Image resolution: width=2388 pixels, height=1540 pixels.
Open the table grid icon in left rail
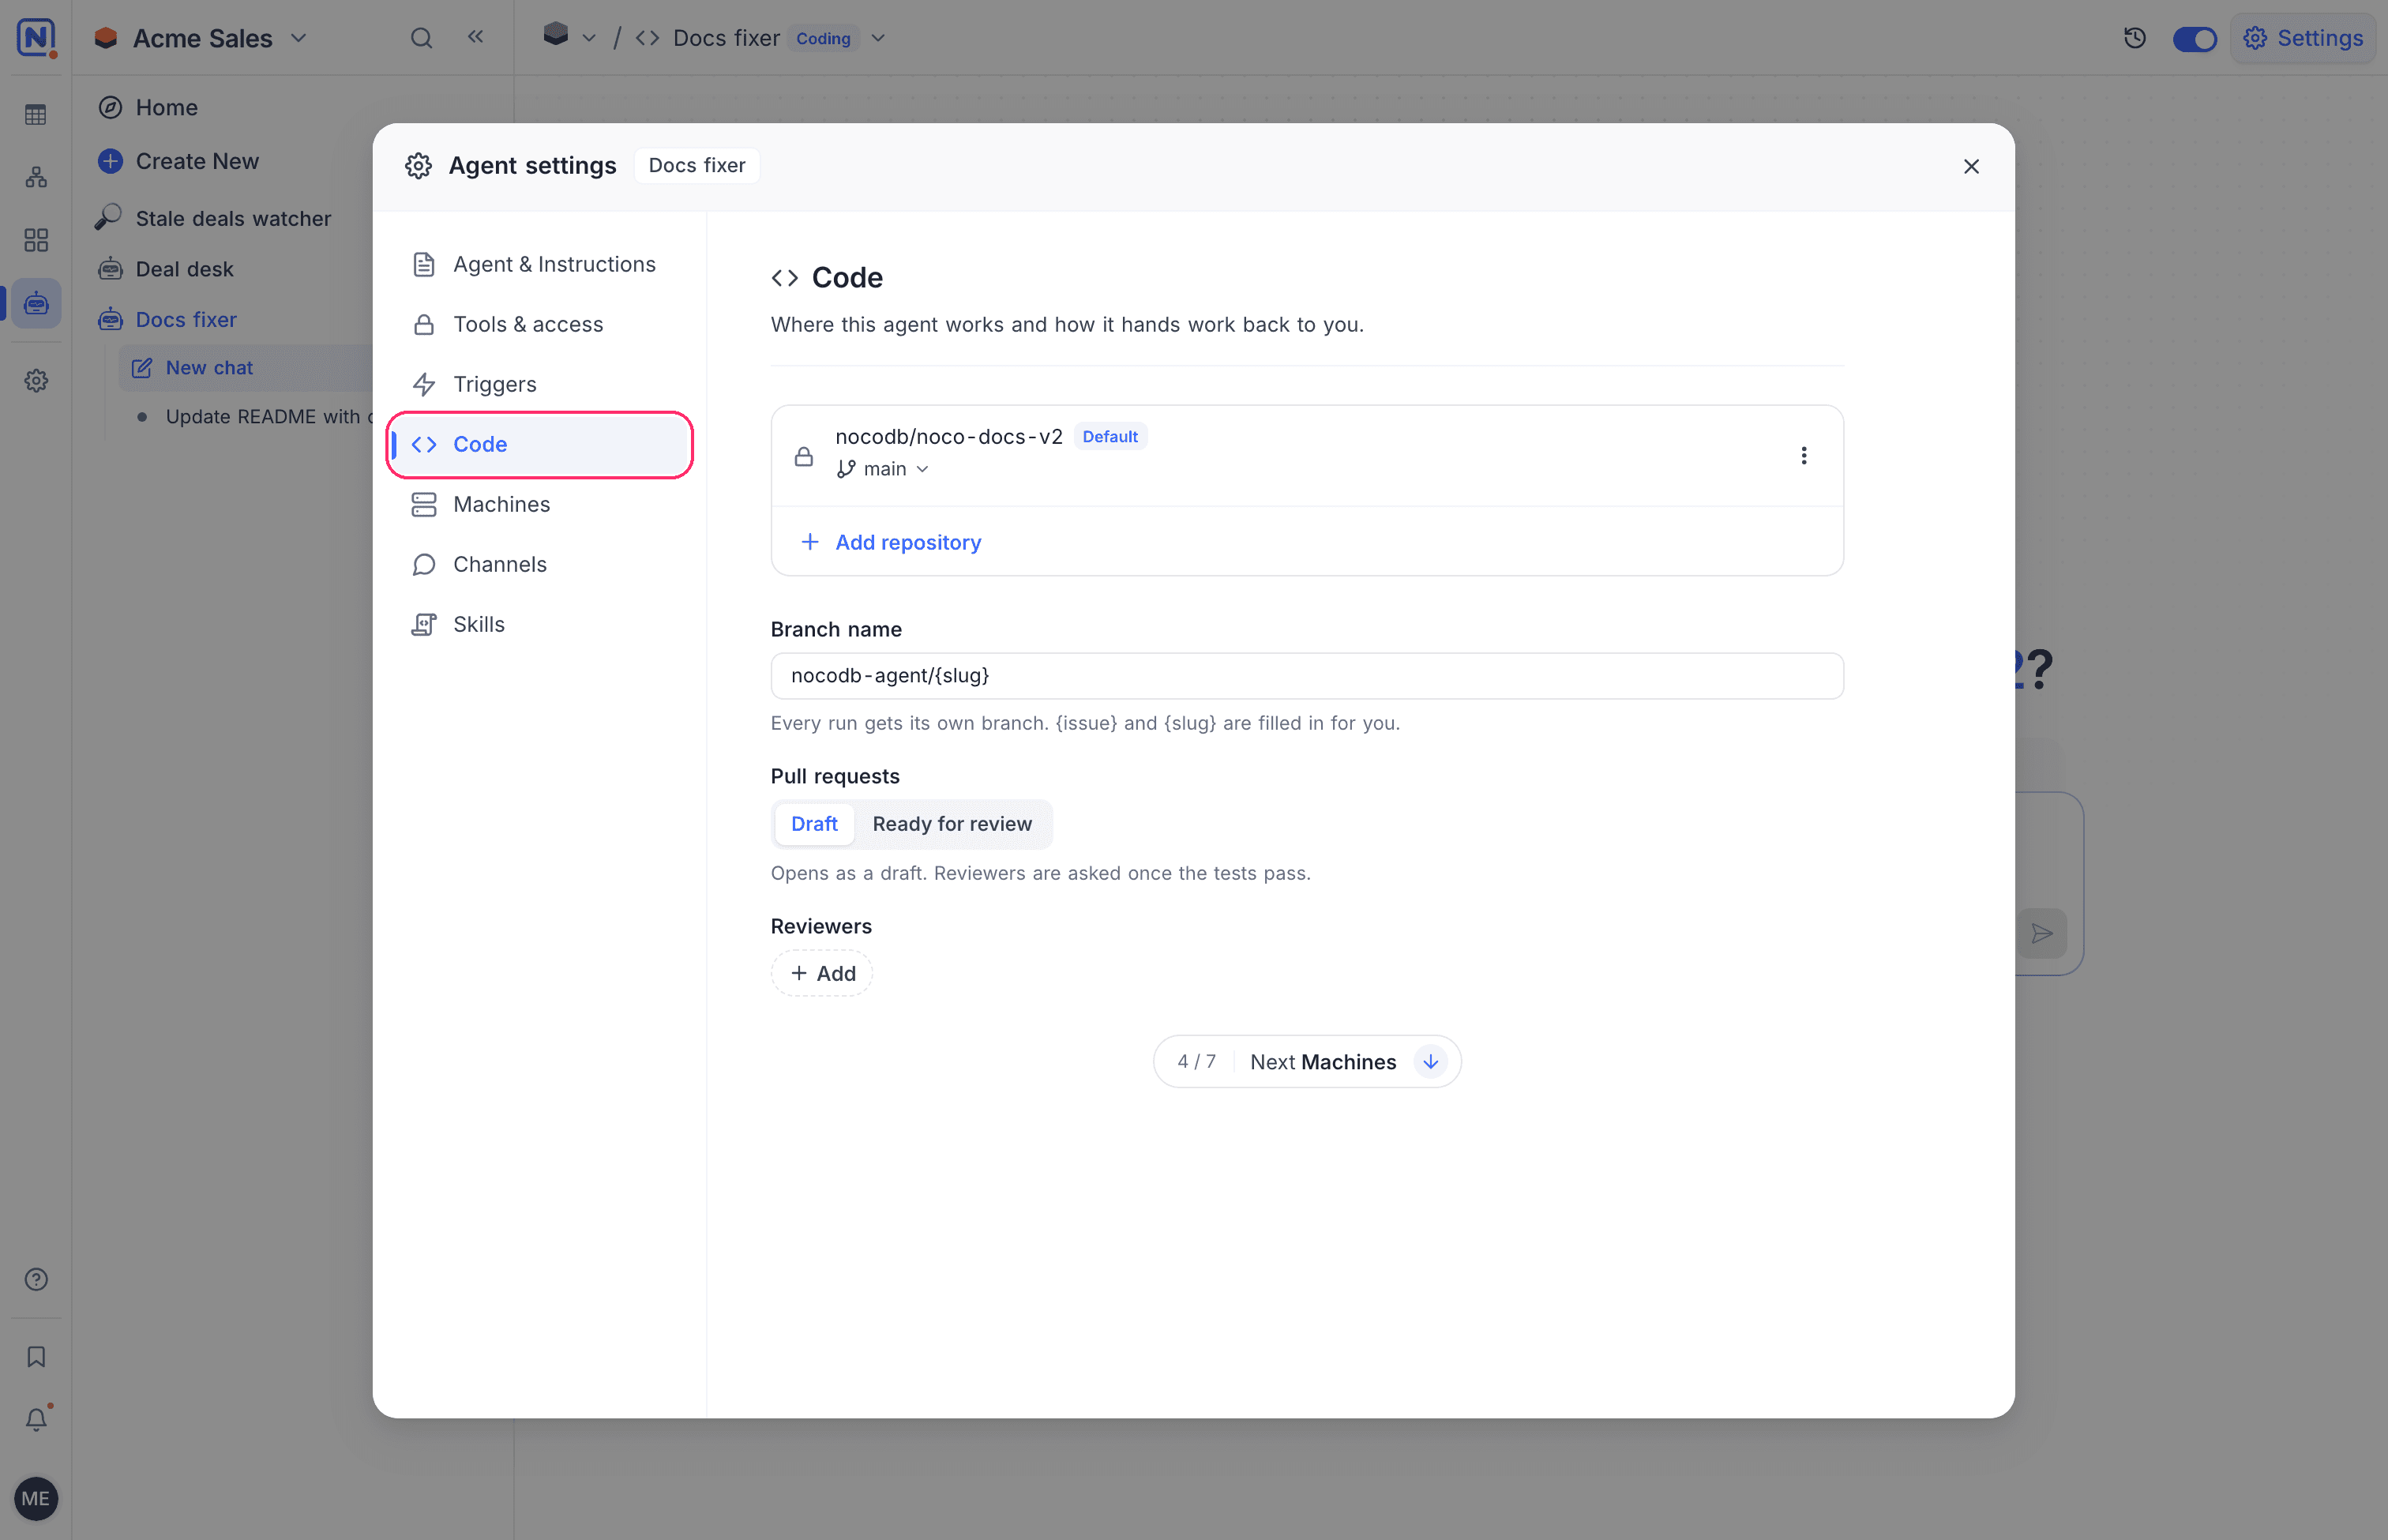[x=36, y=115]
